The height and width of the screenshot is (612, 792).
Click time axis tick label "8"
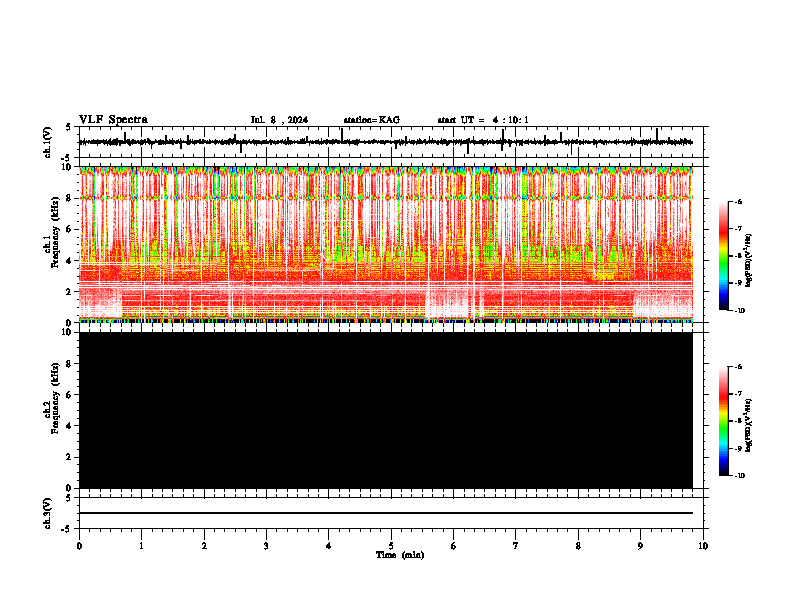(x=578, y=546)
